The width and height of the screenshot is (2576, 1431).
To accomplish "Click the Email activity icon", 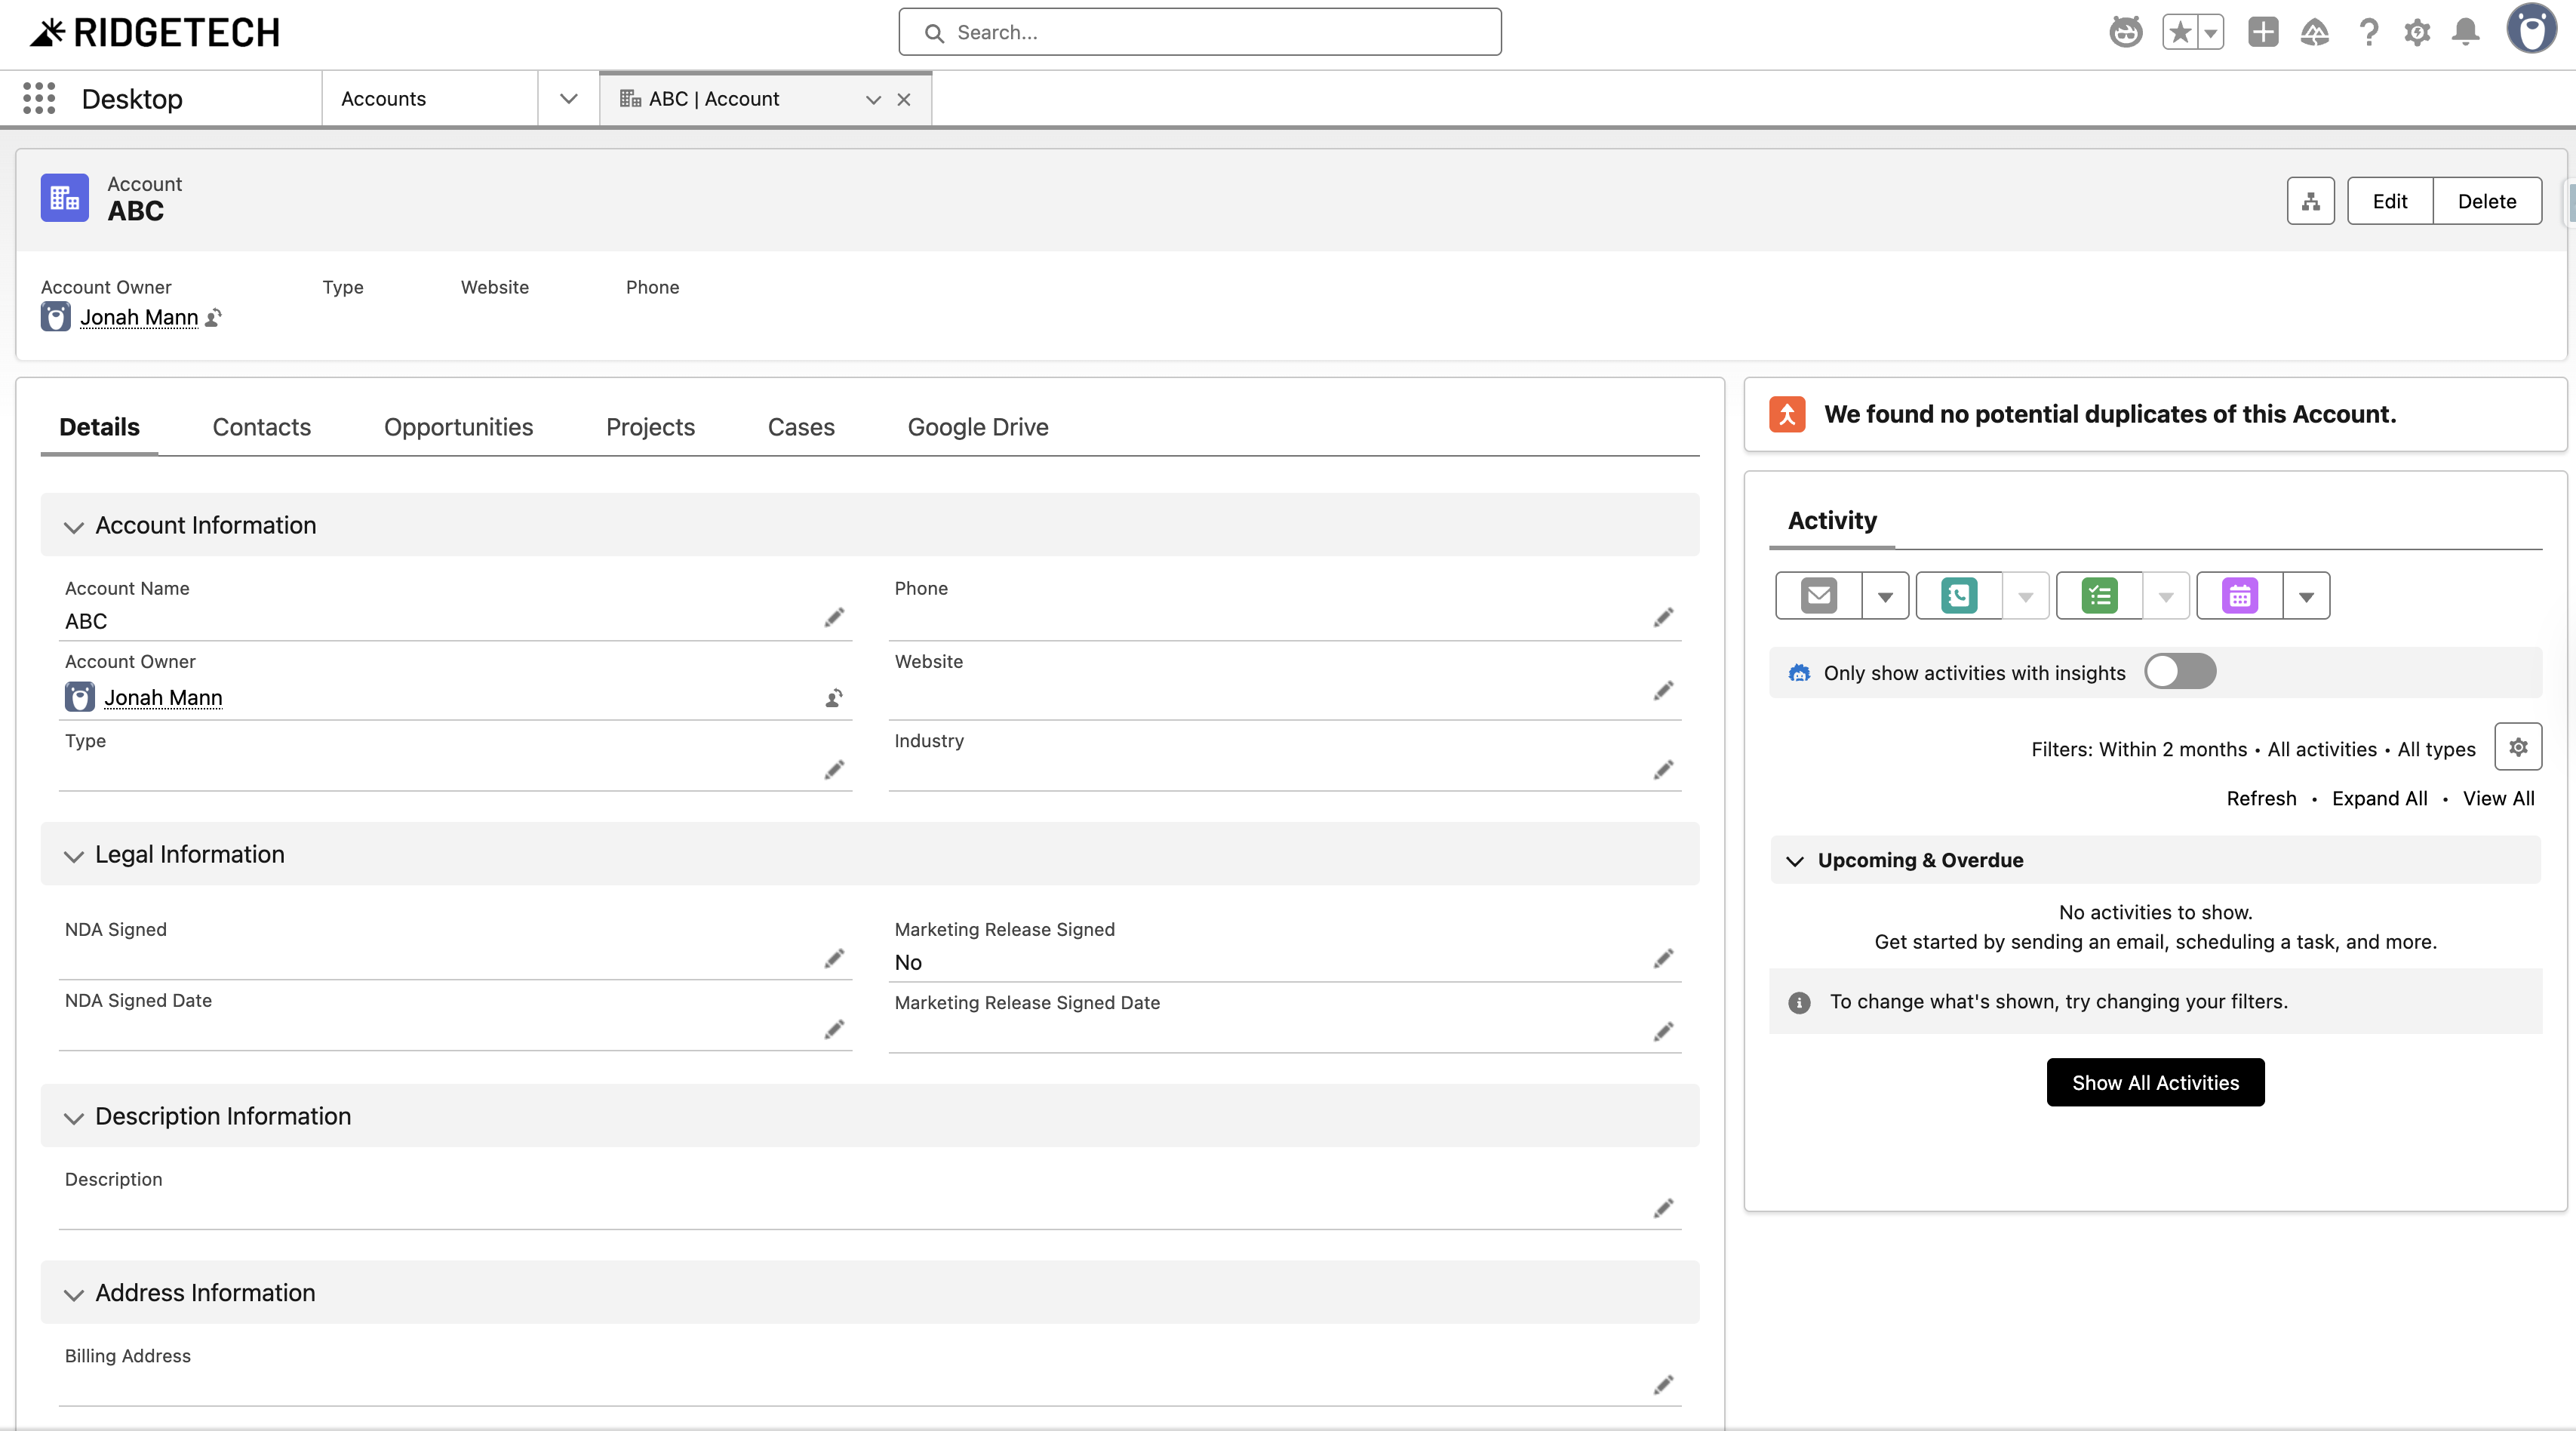I will click(x=1819, y=596).
